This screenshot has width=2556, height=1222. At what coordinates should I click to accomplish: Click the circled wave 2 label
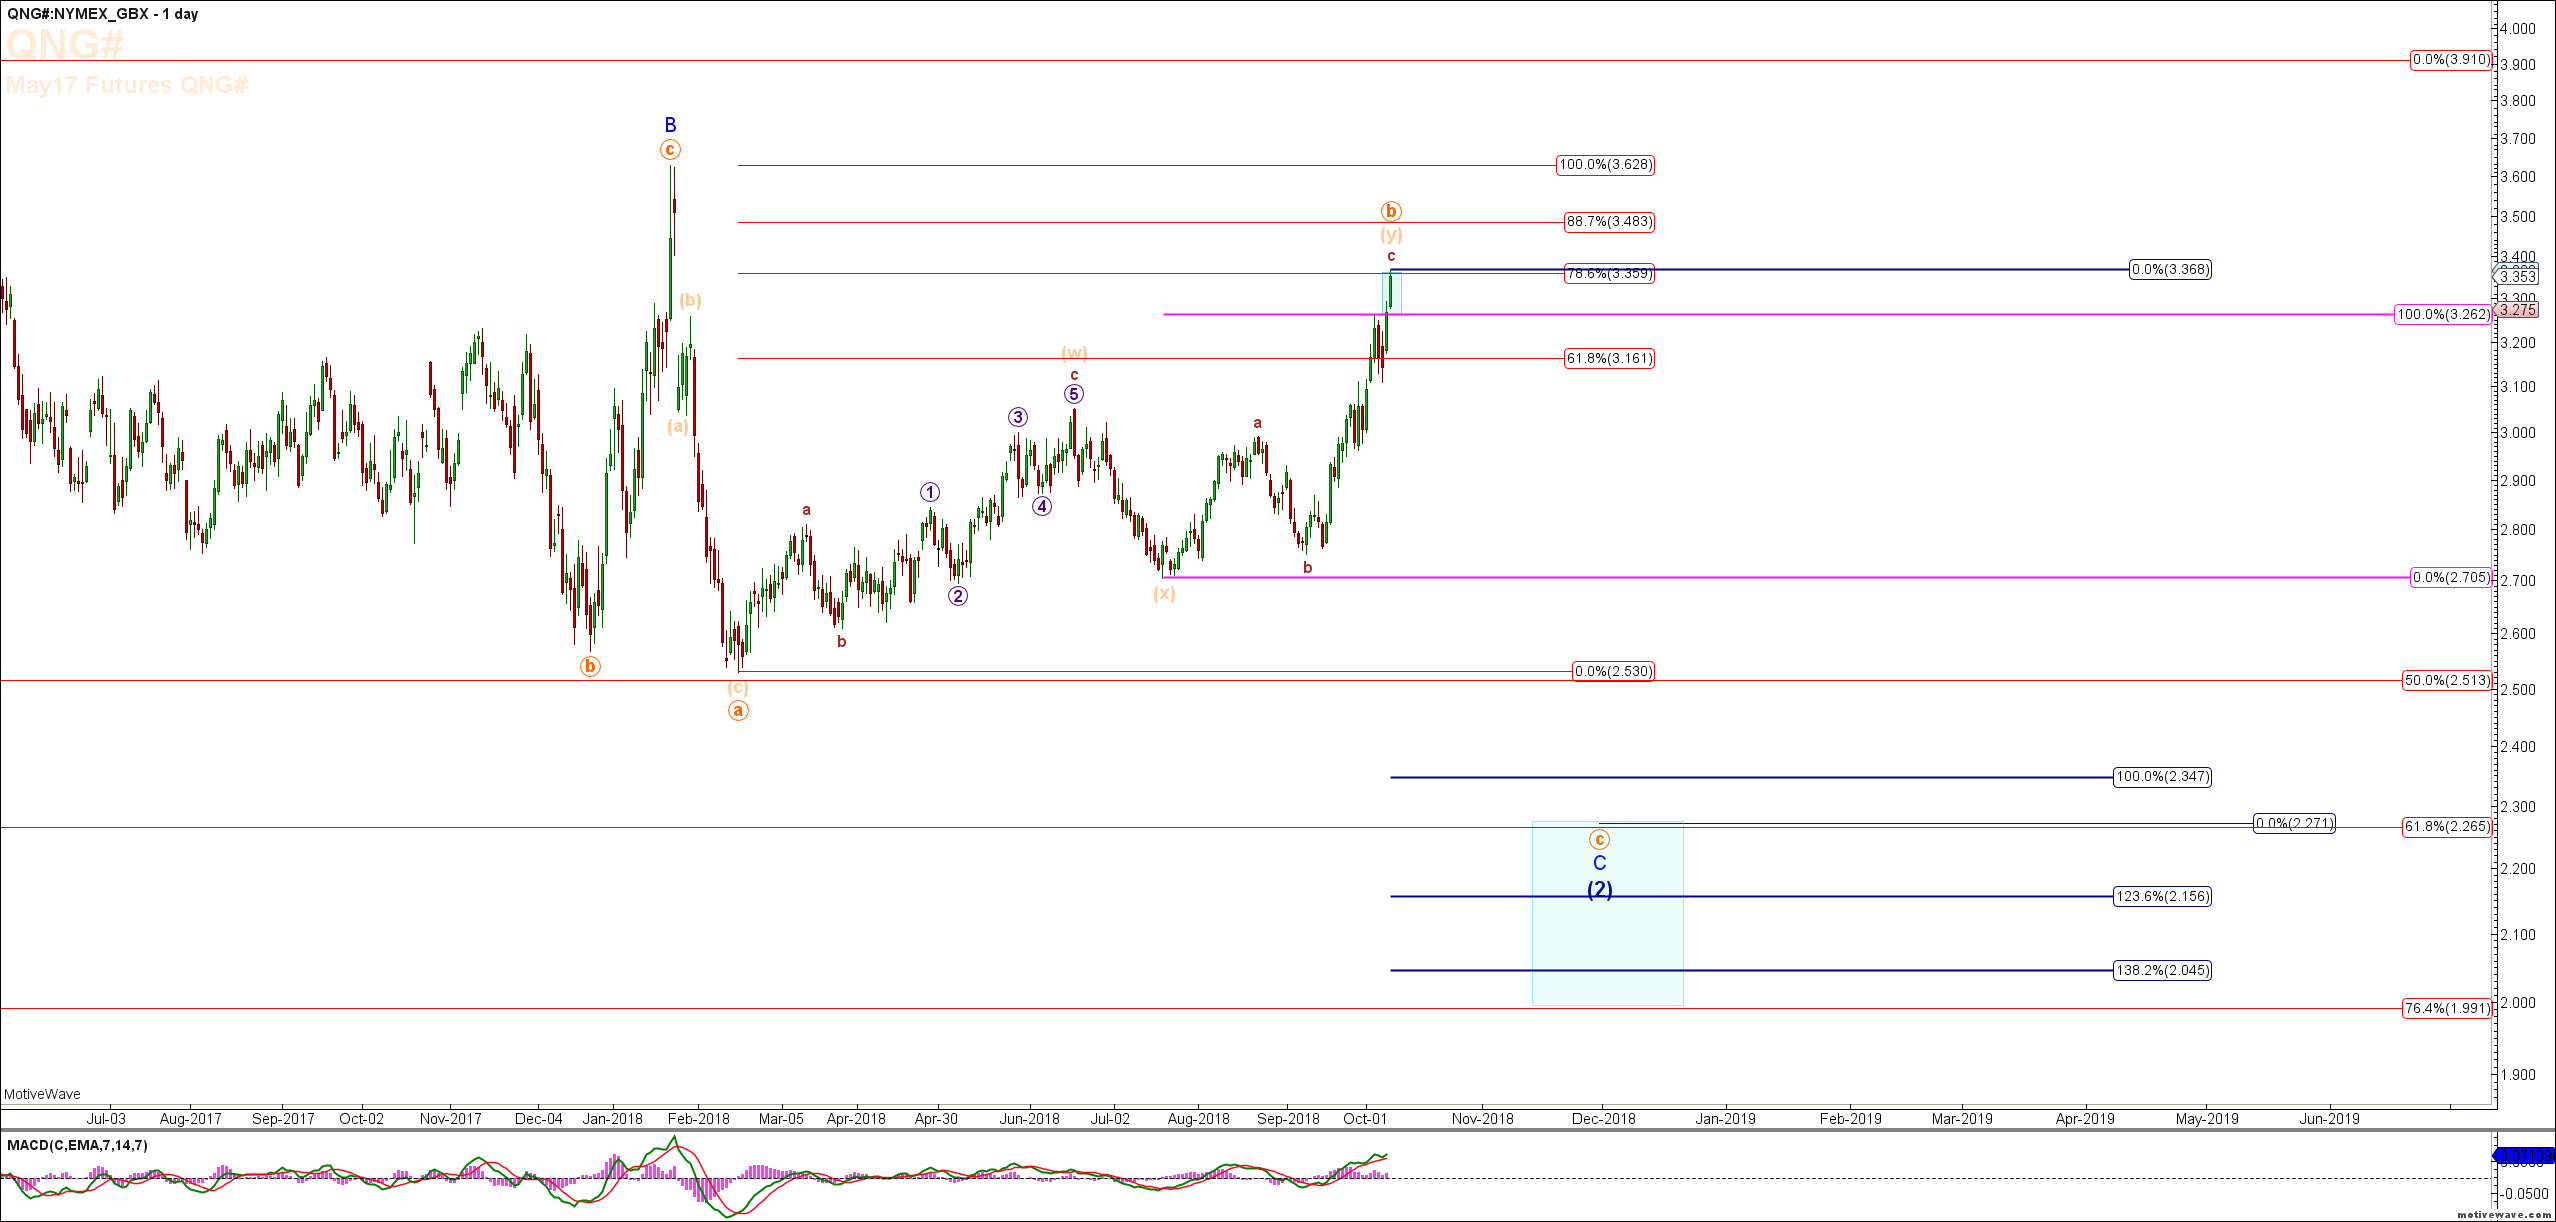958,596
